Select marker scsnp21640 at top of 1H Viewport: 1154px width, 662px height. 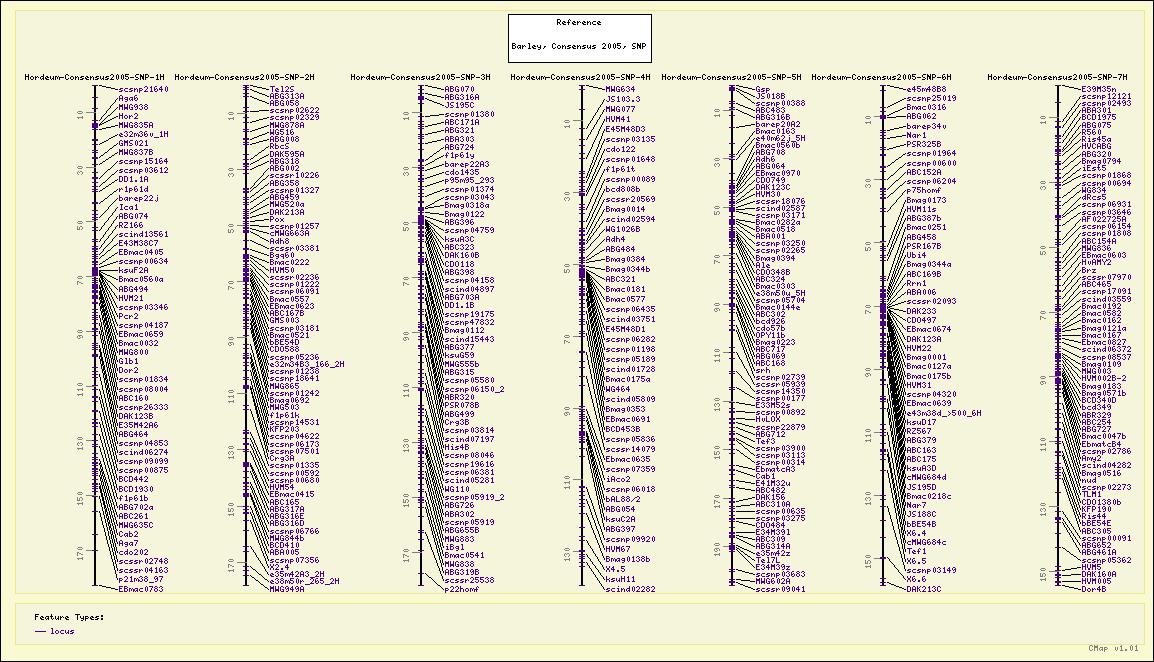(143, 89)
